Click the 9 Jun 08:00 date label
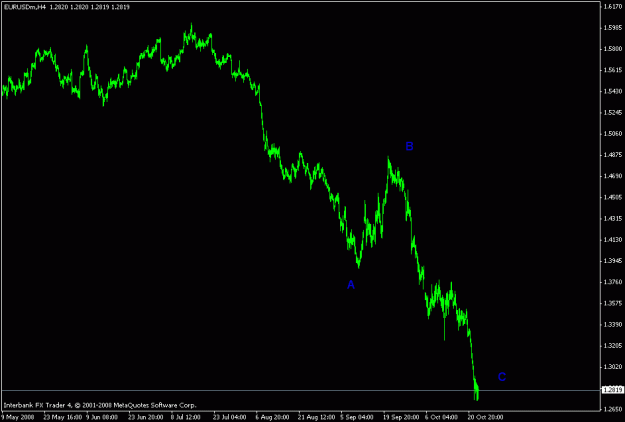 tap(102, 417)
